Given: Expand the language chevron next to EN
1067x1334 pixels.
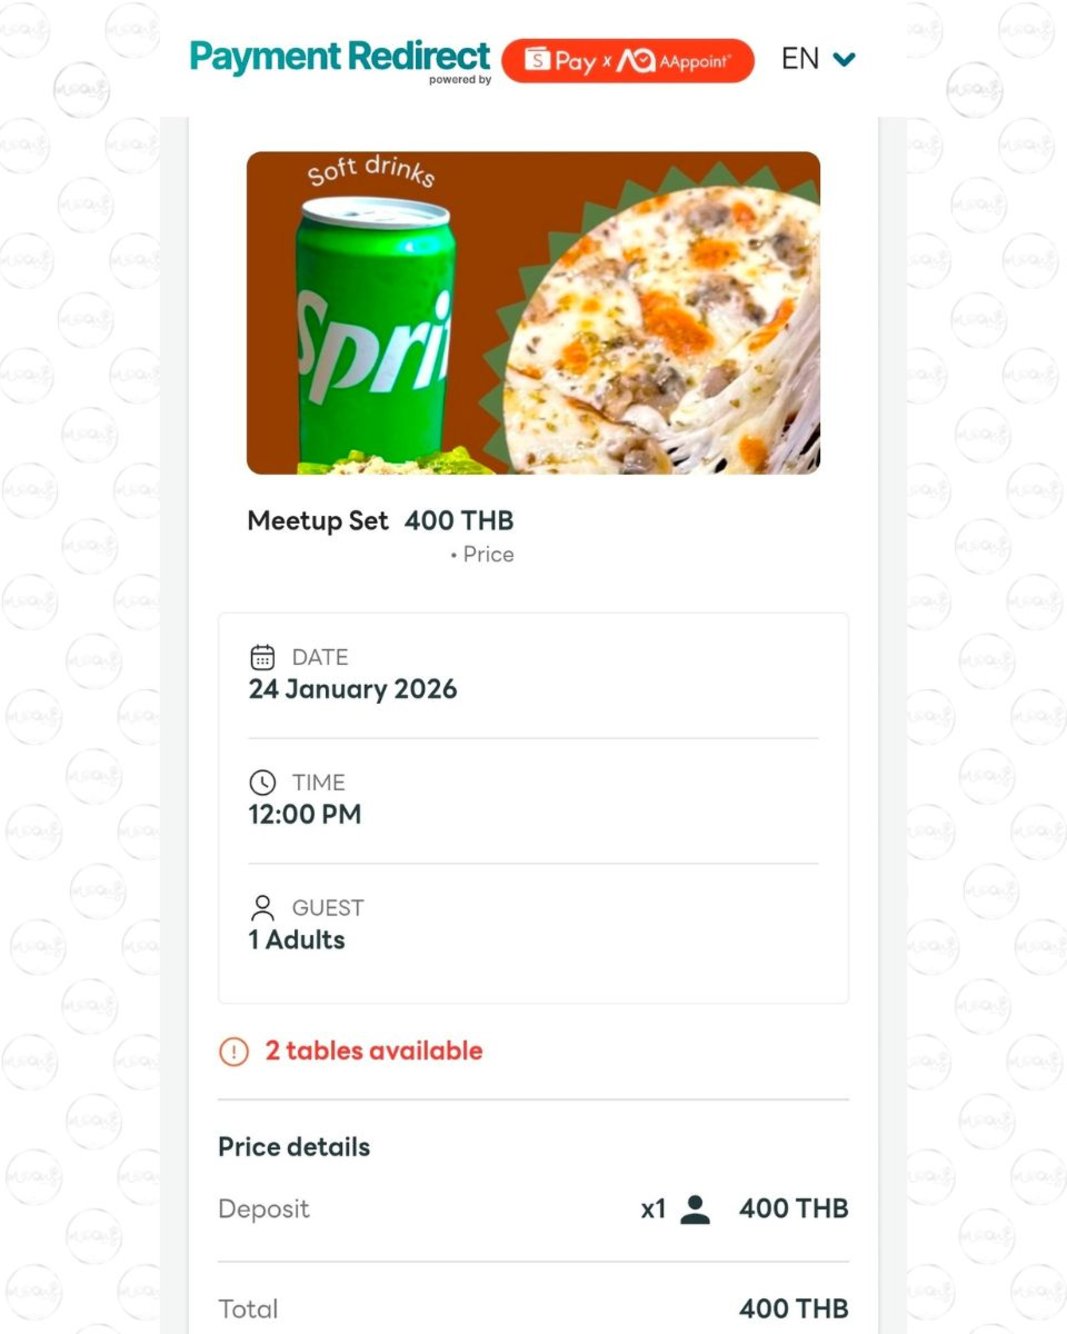Looking at the screenshot, I should click(x=845, y=59).
